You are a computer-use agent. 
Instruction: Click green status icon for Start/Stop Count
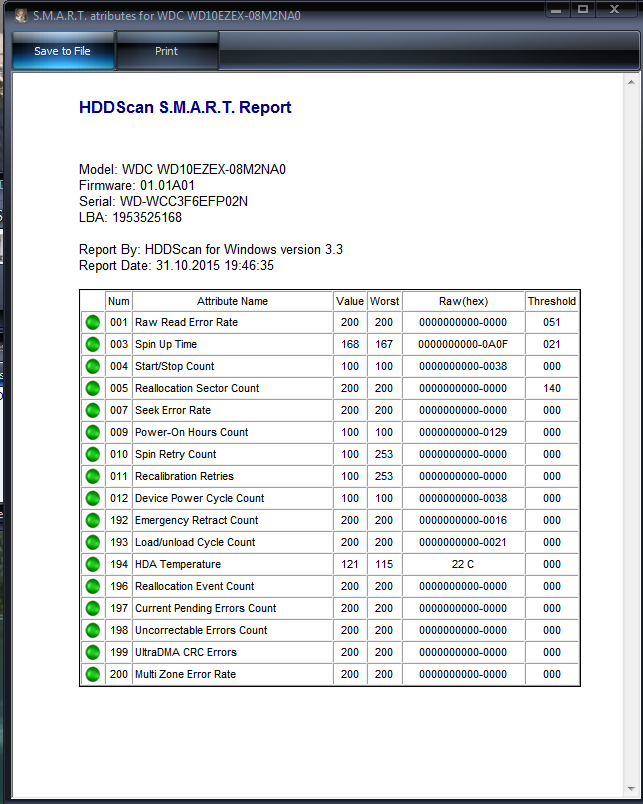(93, 367)
